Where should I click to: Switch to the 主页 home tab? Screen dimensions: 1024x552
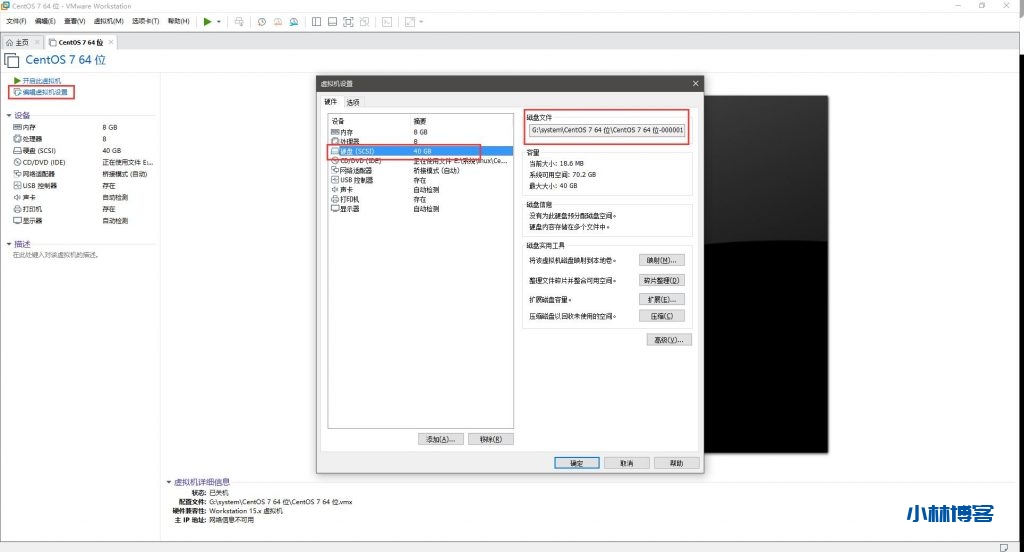(x=22, y=42)
